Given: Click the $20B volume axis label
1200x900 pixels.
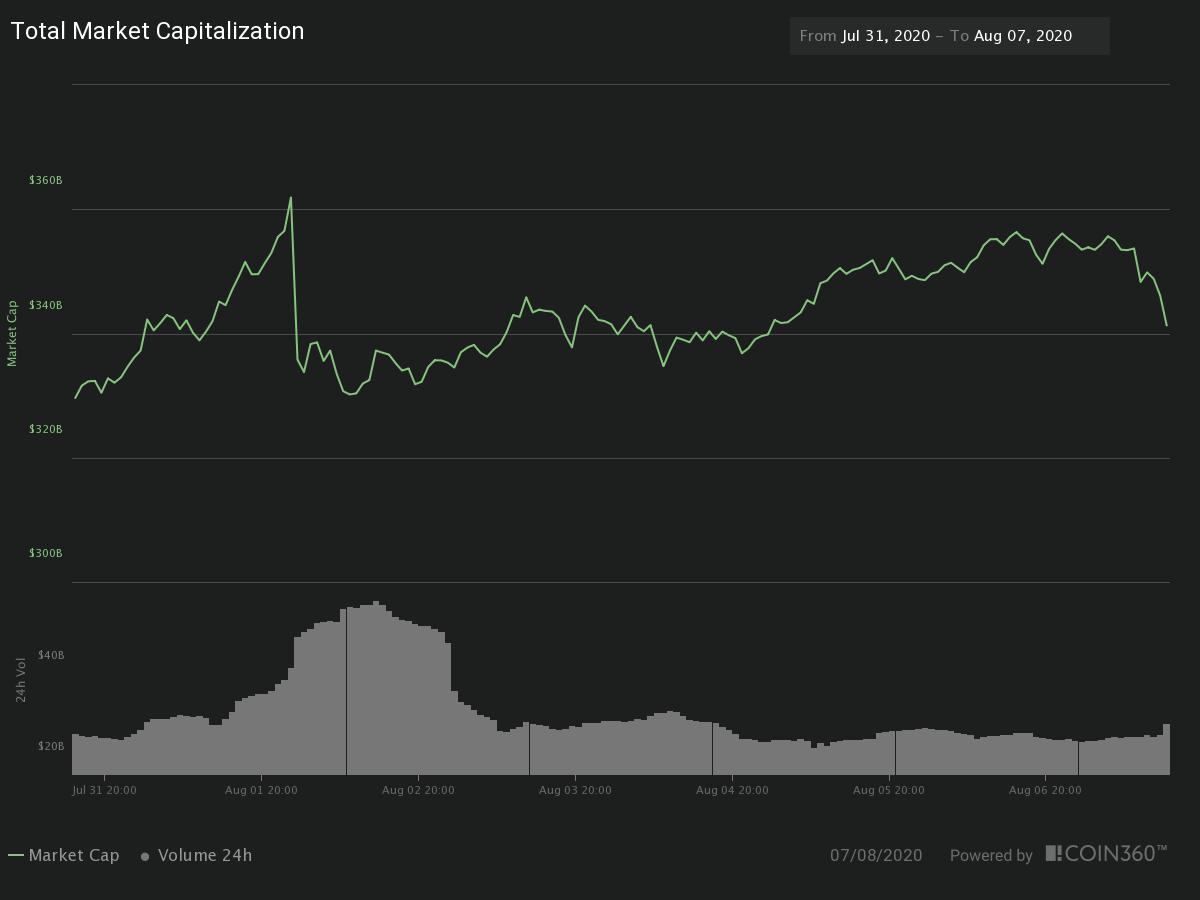Looking at the screenshot, I should tap(50, 745).
